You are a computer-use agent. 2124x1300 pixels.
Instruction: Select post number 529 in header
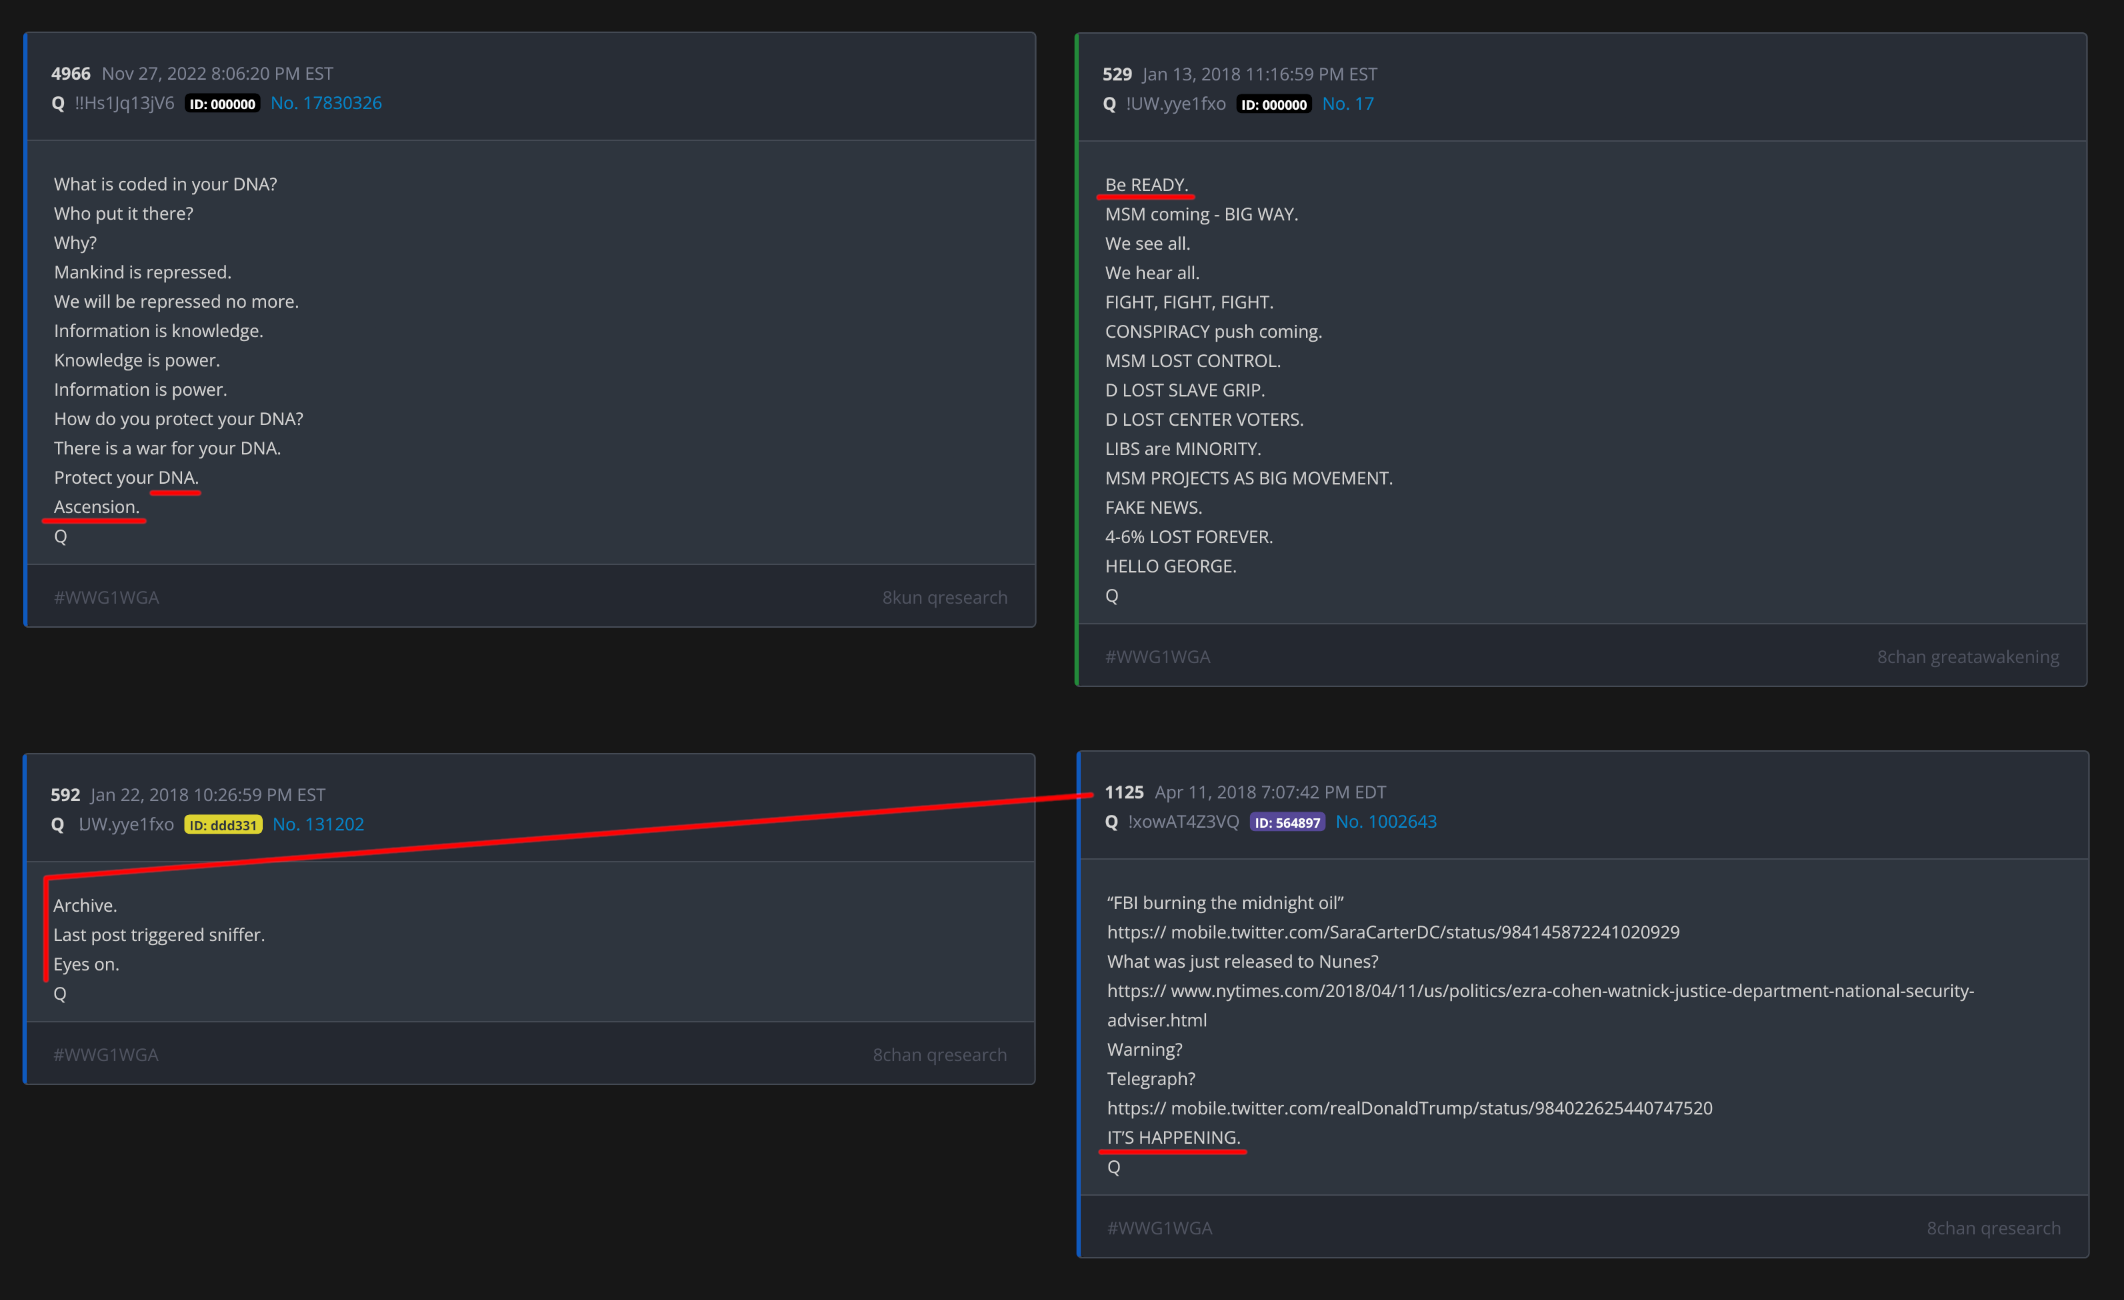tap(1117, 74)
